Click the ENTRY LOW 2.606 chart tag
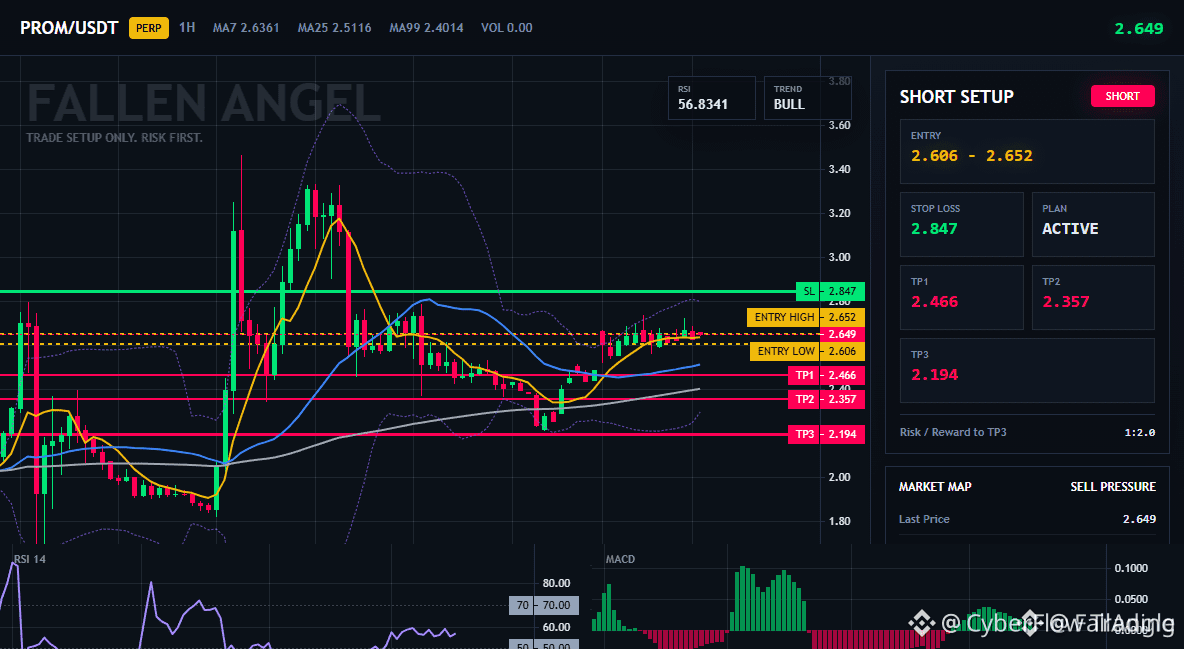 pos(807,351)
